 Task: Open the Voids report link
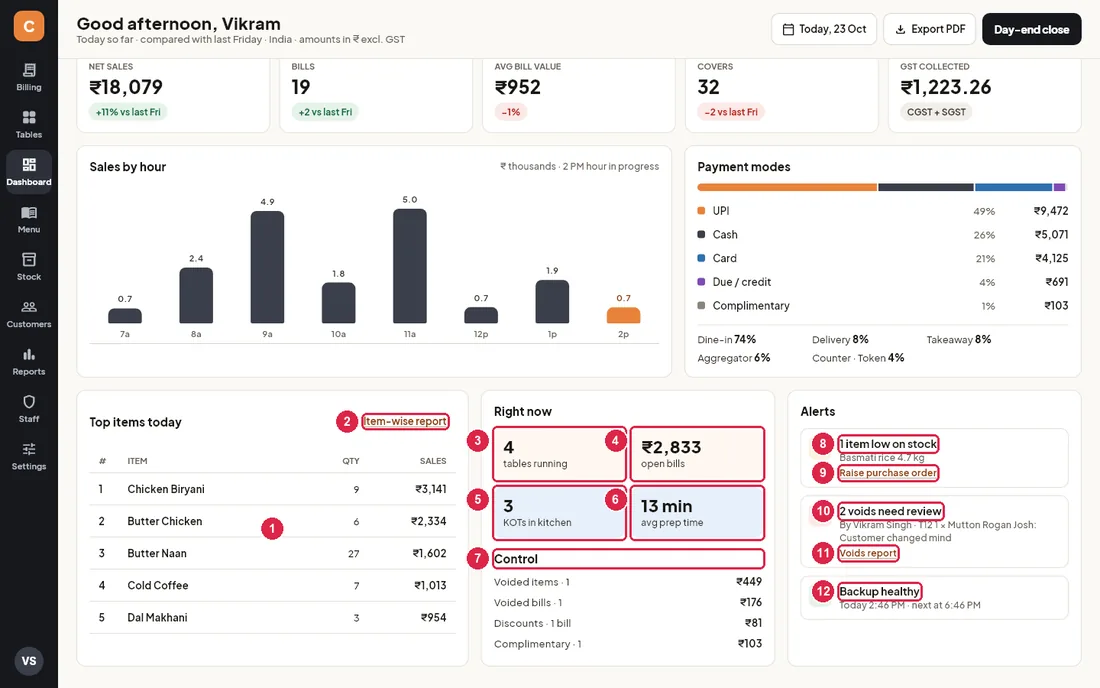868,553
